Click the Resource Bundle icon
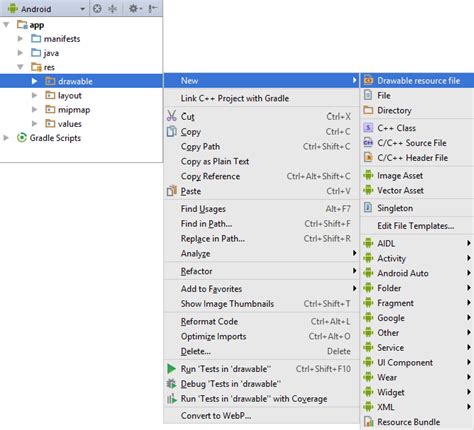This screenshot has height=430, width=474. [368, 422]
